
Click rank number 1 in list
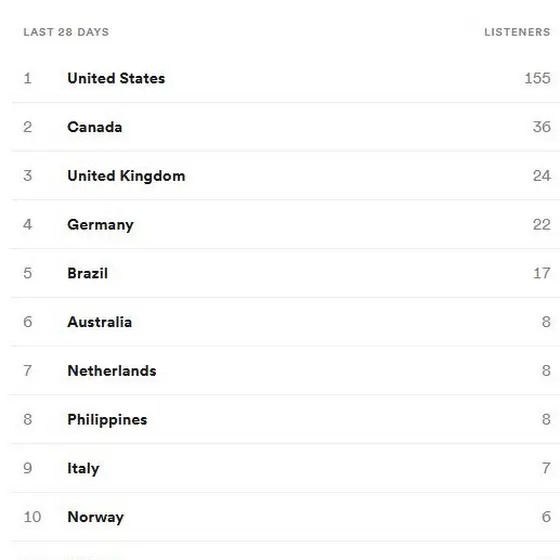click(x=28, y=78)
